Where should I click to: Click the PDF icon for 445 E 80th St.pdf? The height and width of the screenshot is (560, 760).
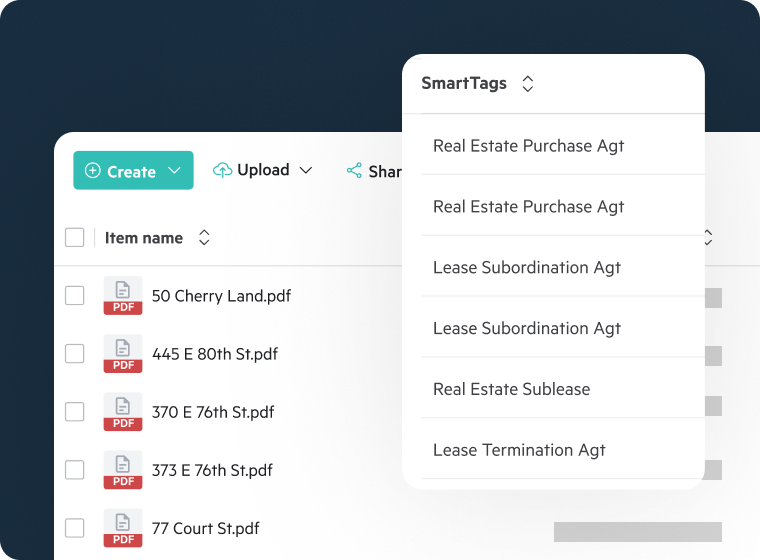coord(123,354)
